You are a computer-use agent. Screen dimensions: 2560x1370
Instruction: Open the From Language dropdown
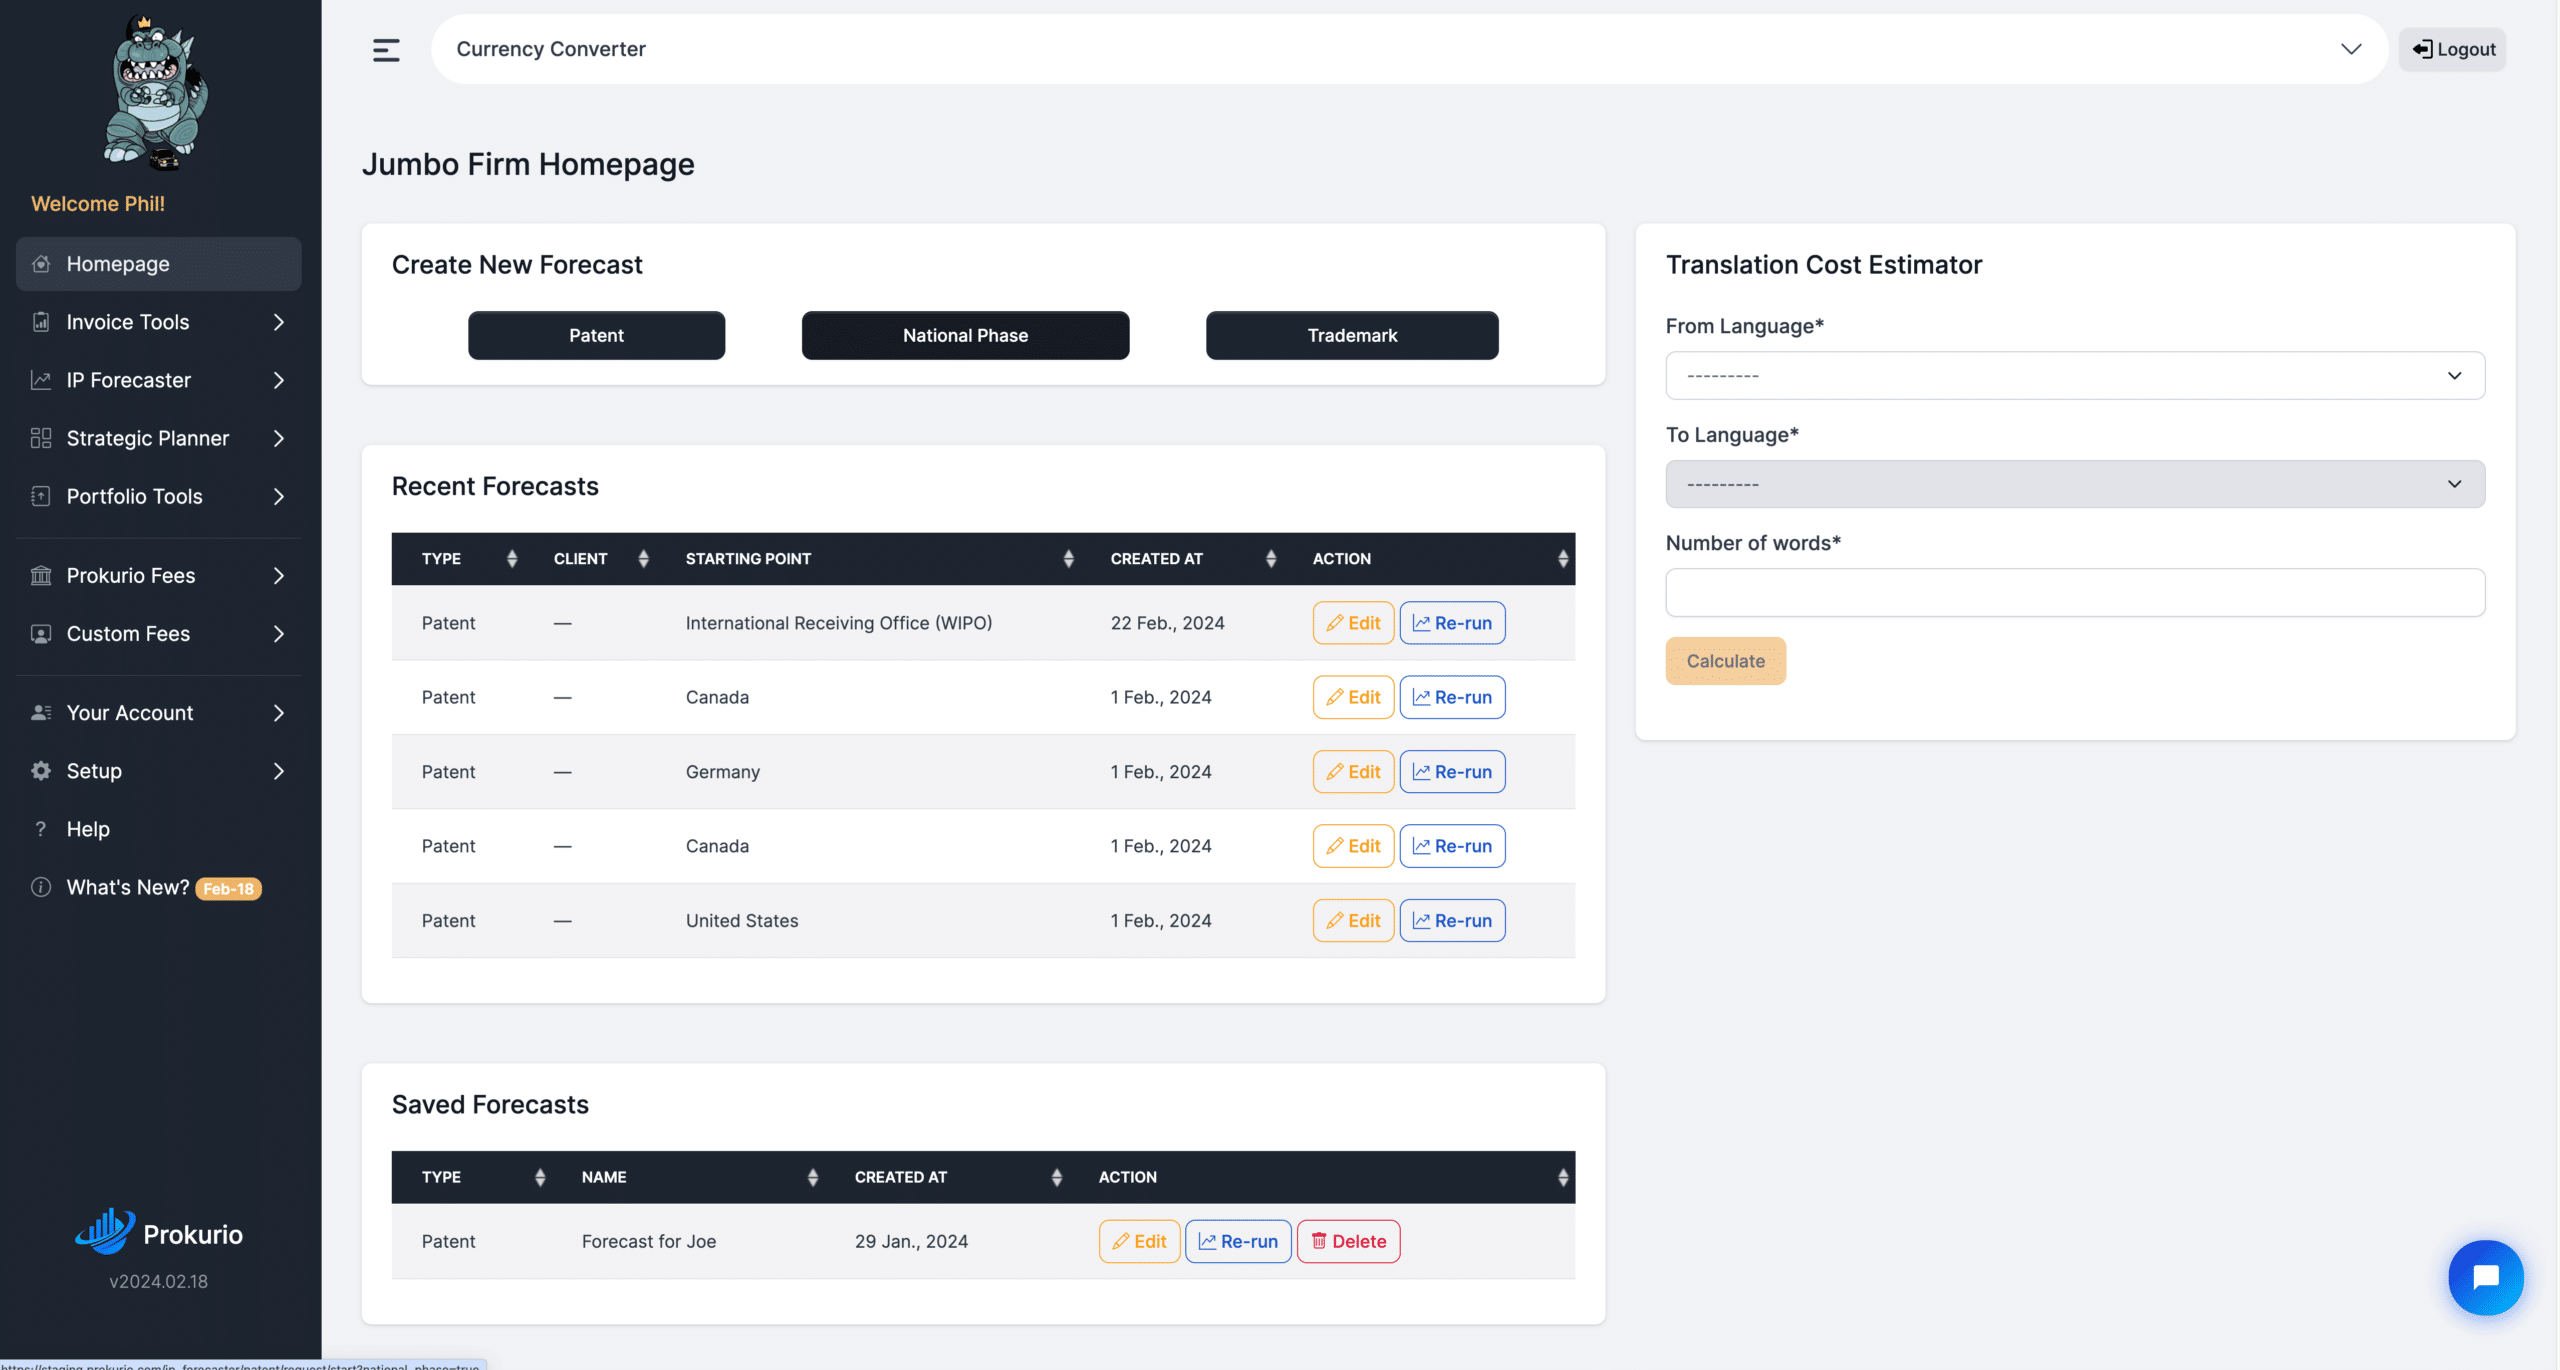(2075, 376)
